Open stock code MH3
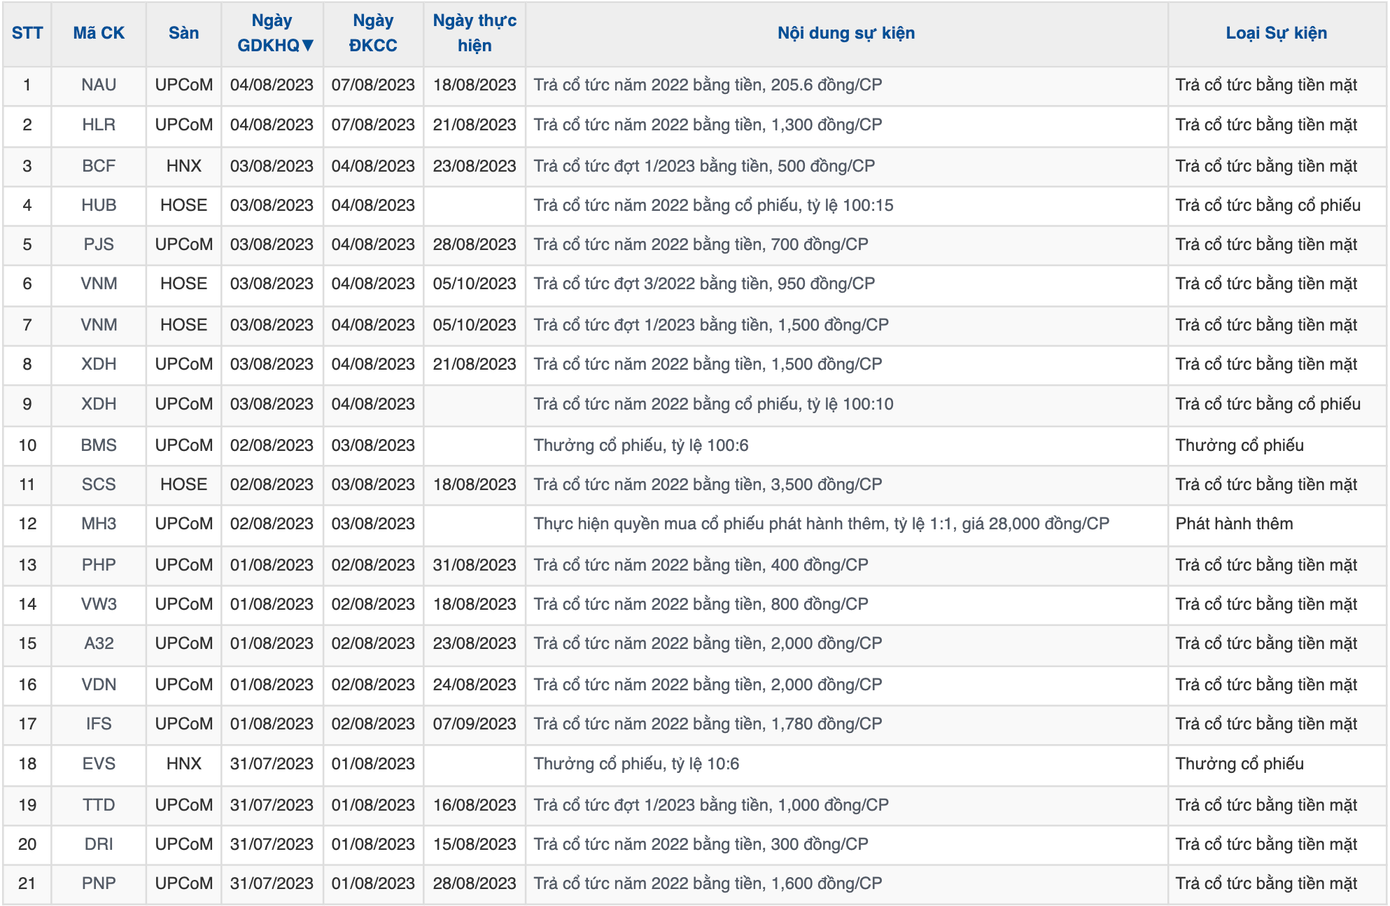 click(99, 524)
